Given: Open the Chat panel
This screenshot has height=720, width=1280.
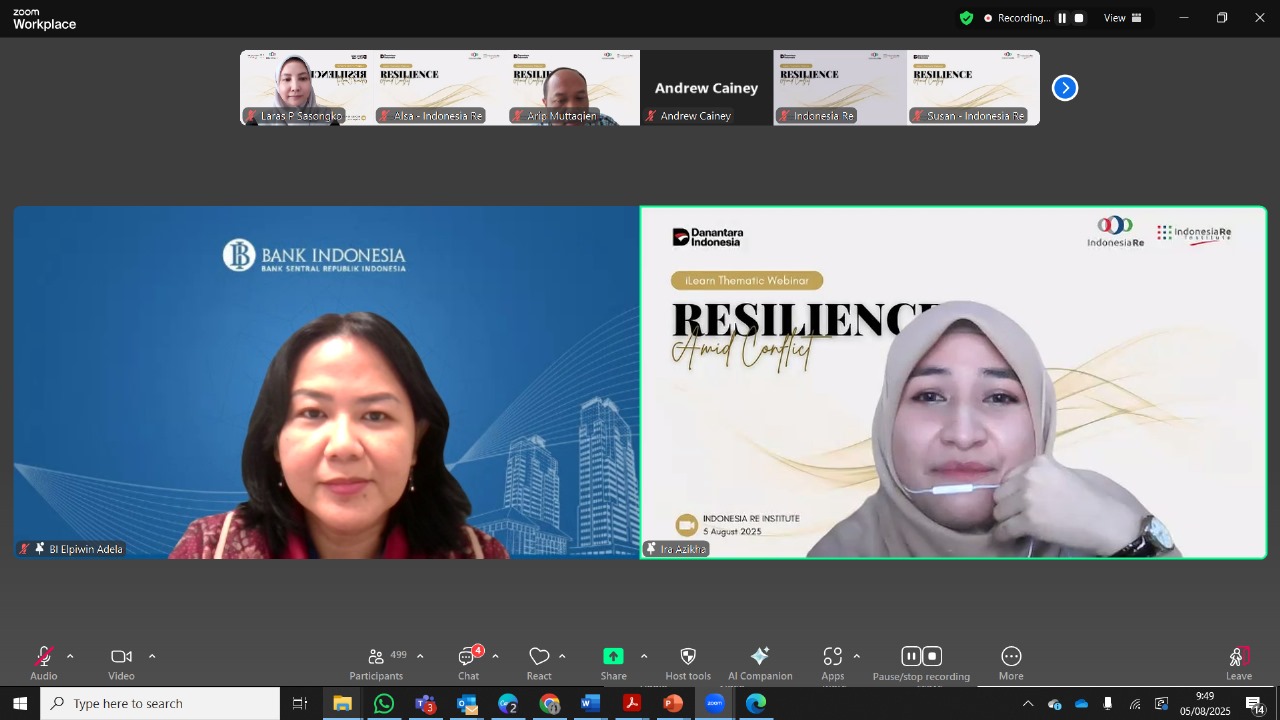Looking at the screenshot, I should click(x=469, y=662).
